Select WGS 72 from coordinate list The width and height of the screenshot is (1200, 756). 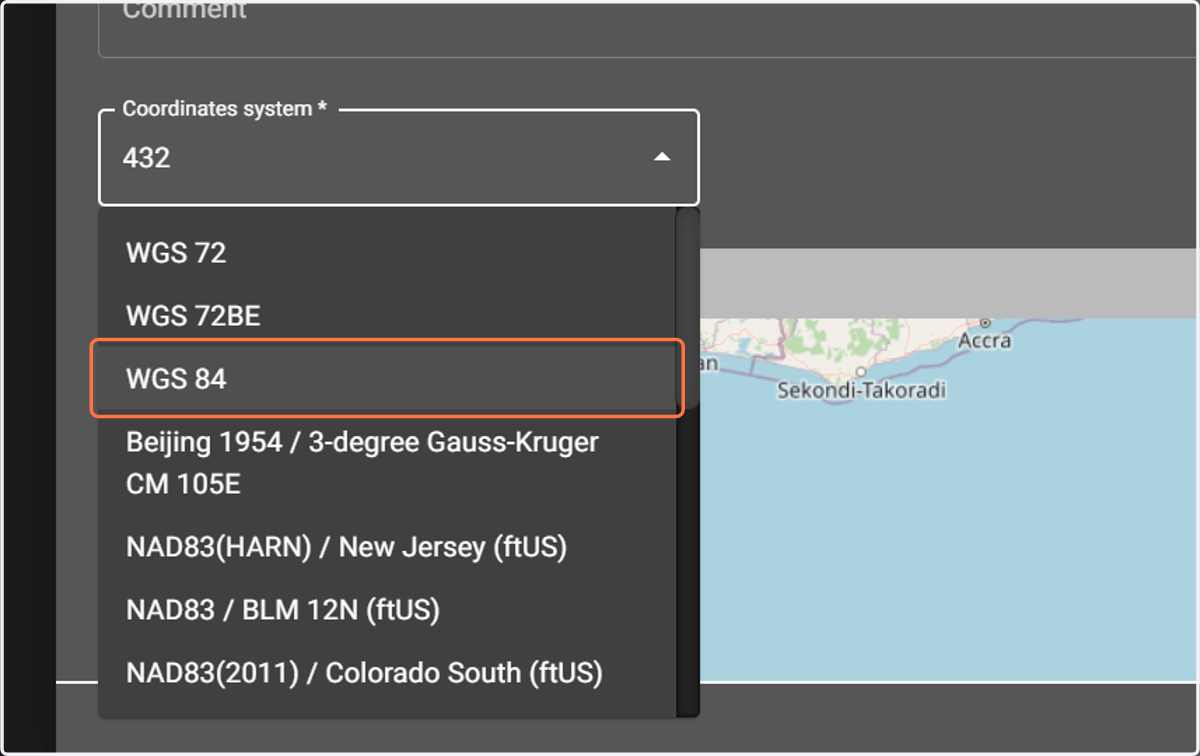387,253
